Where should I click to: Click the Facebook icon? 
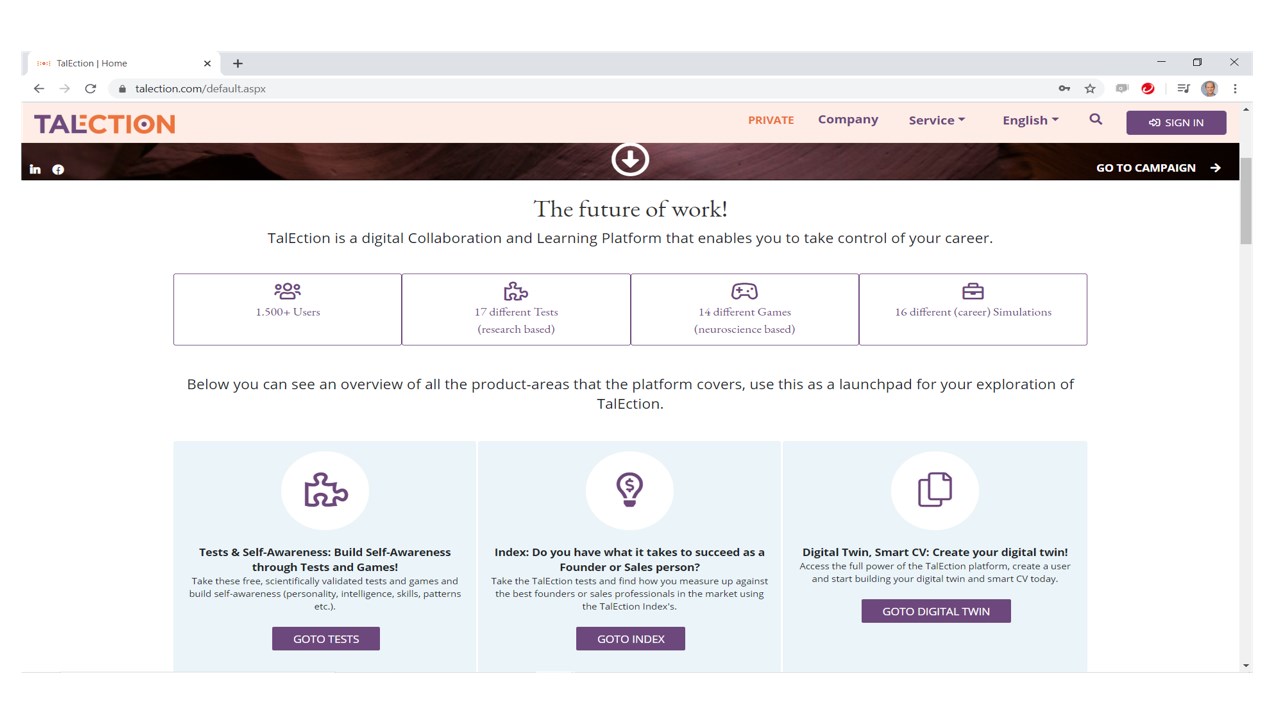click(x=58, y=169)
